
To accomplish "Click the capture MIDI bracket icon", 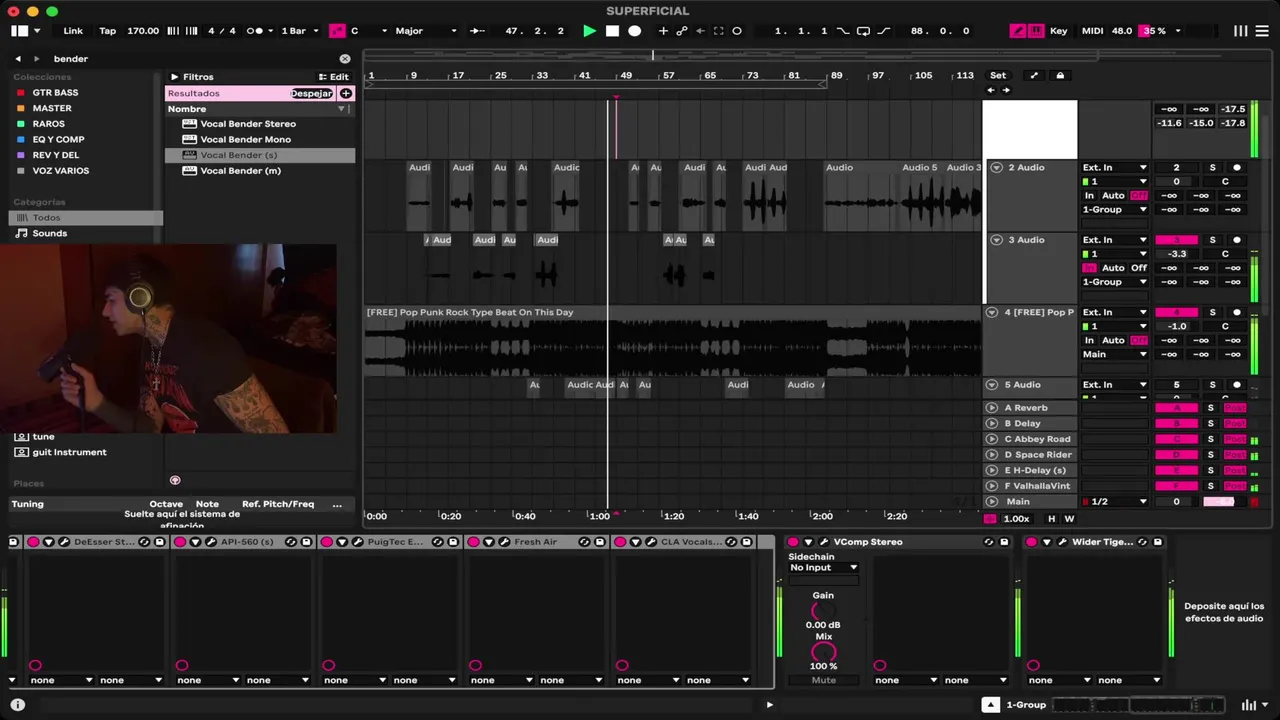I will pyautogui.click(x=718, y=31).
